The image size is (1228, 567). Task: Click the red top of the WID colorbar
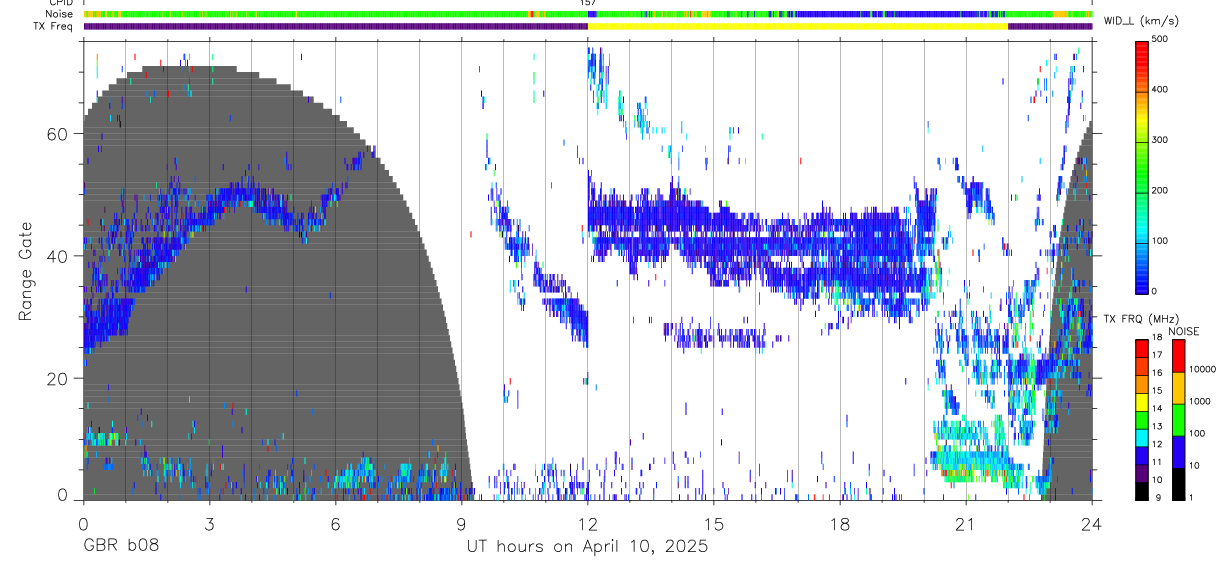(x=1142, y=52)
